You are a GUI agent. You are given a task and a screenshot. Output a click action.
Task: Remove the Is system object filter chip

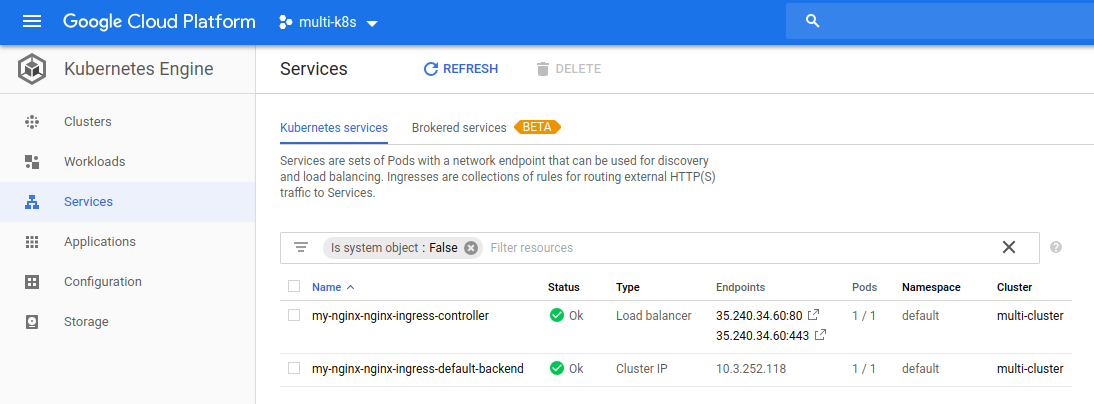pyautogui.click(x=472, y=248)
